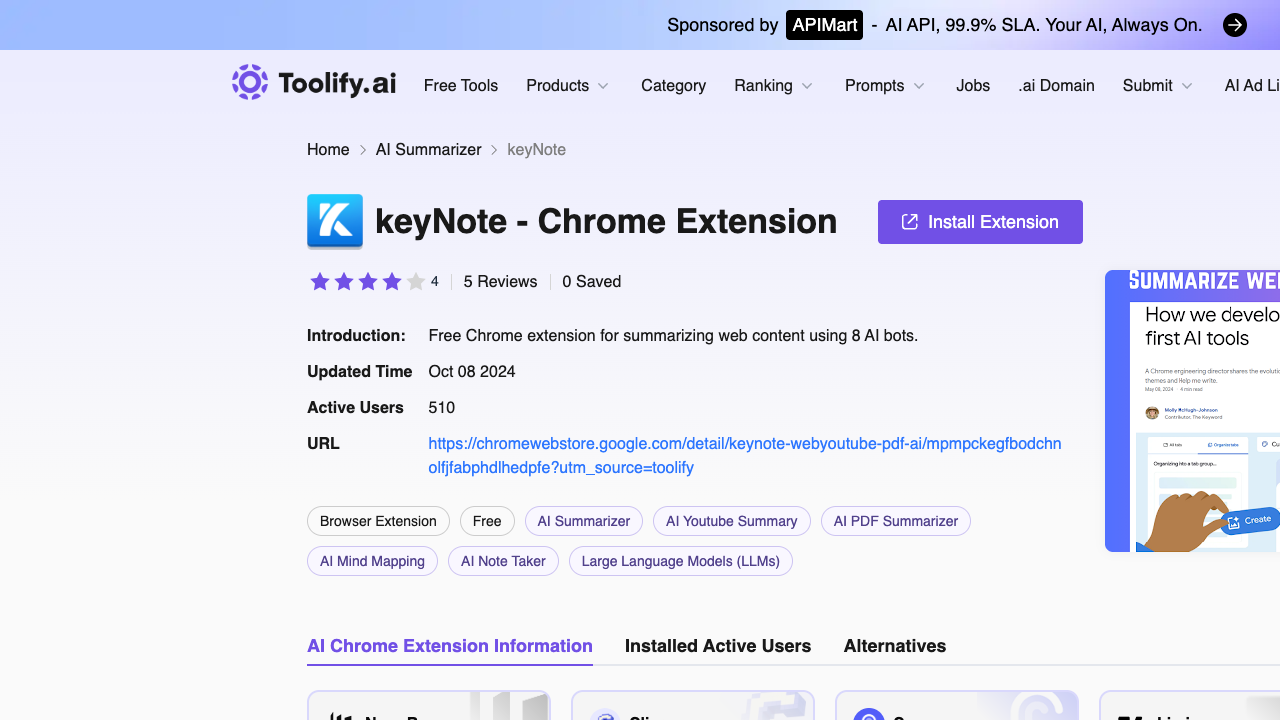
Task: Click the third rating star
Action: [x=368, y=282]
